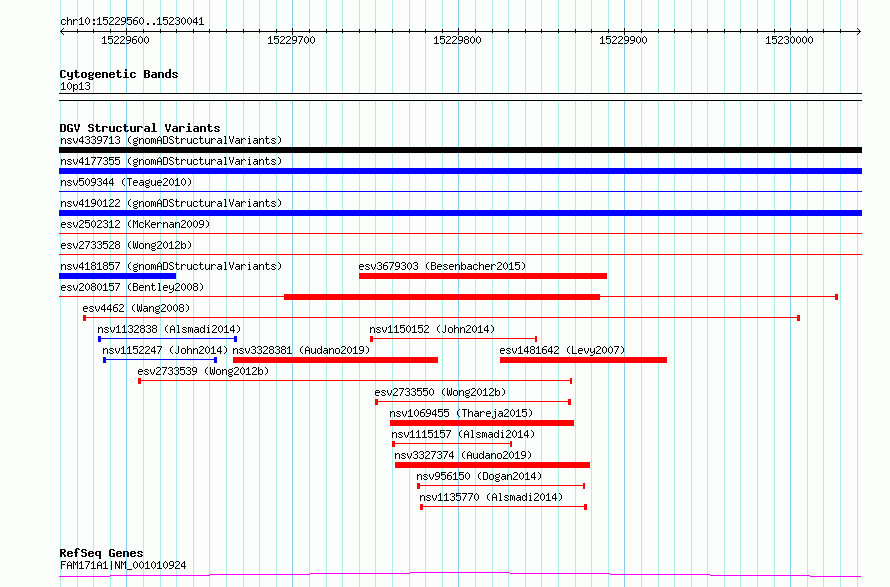Screen dimensions: 890x587
Task: Select esv2502312 (McKernan2009) variant label
Action: click(x=135, y=224)
